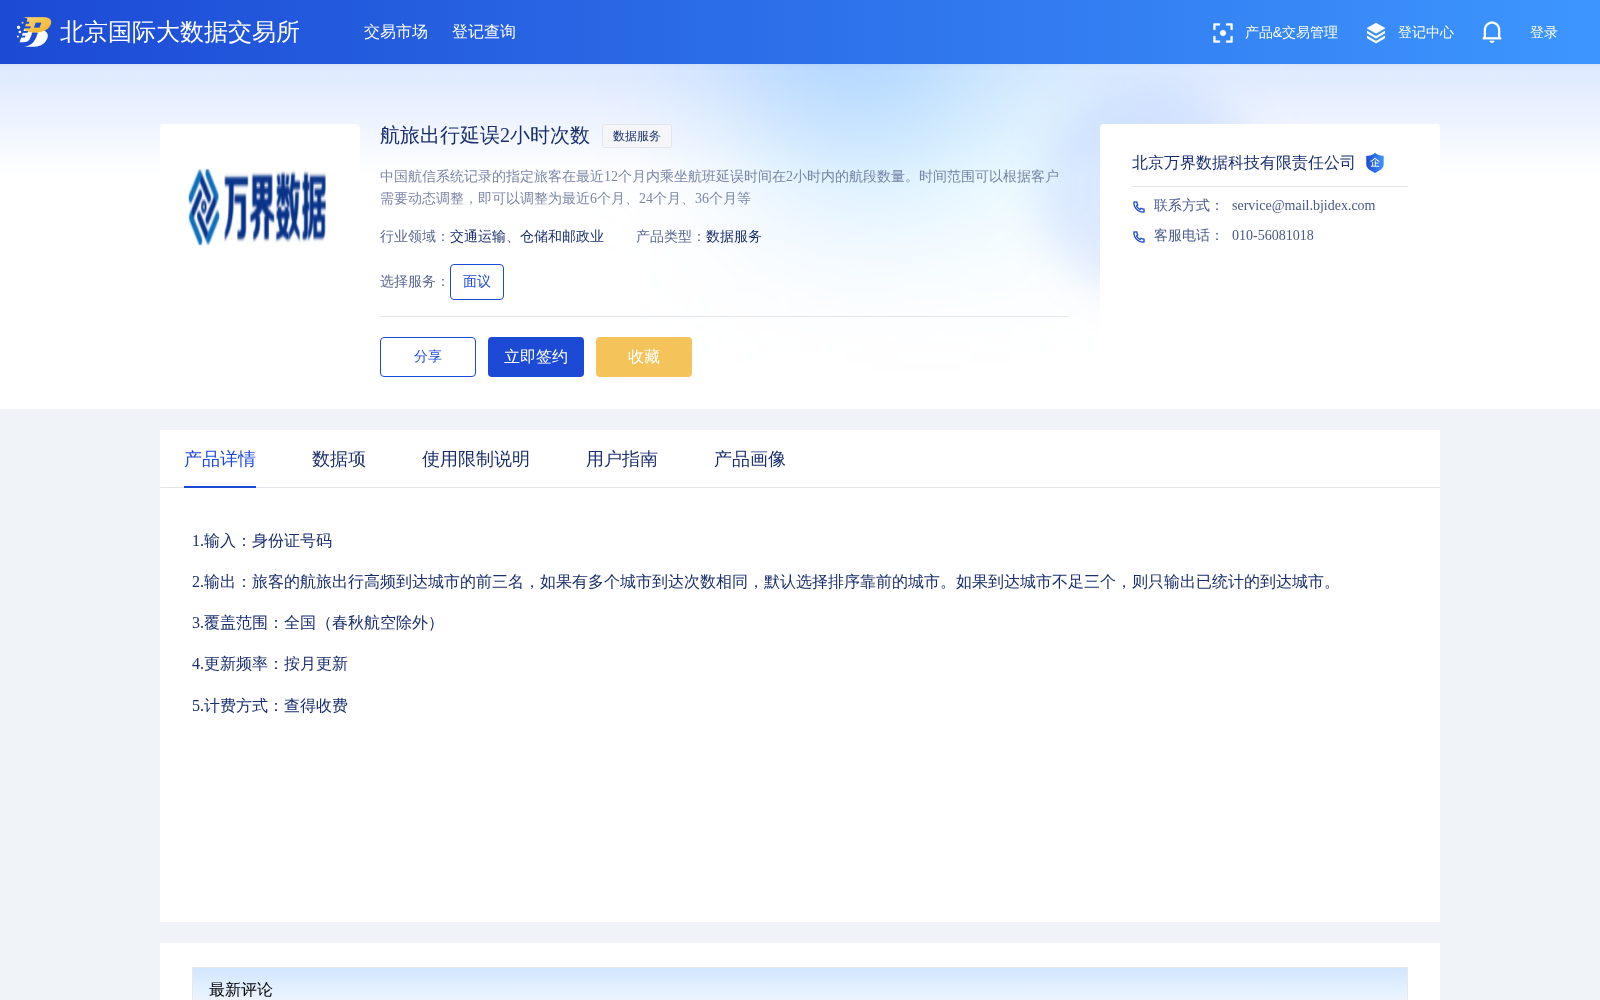Go to 登记中心

point(1426,33)
